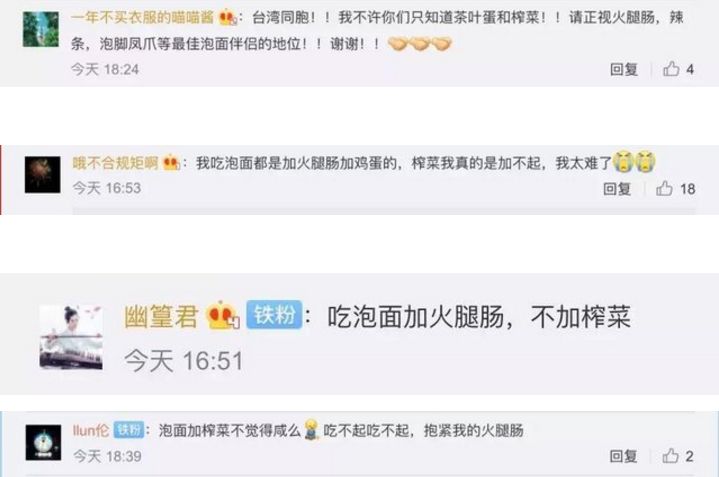Click the 铁粉 badge next to llun伦
The width and height of the screenshot is (719, 477).
tap(129, 430)
